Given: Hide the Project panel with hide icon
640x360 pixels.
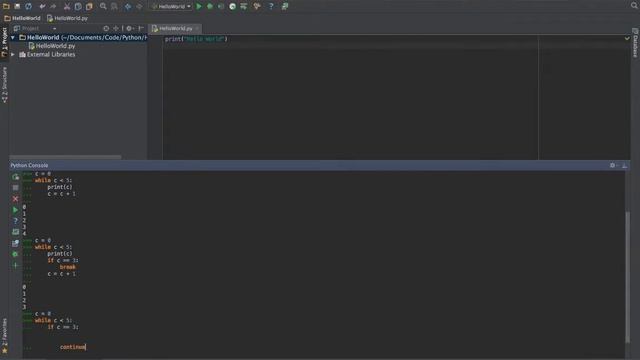Looking at the screenshot, I should 141,28.
